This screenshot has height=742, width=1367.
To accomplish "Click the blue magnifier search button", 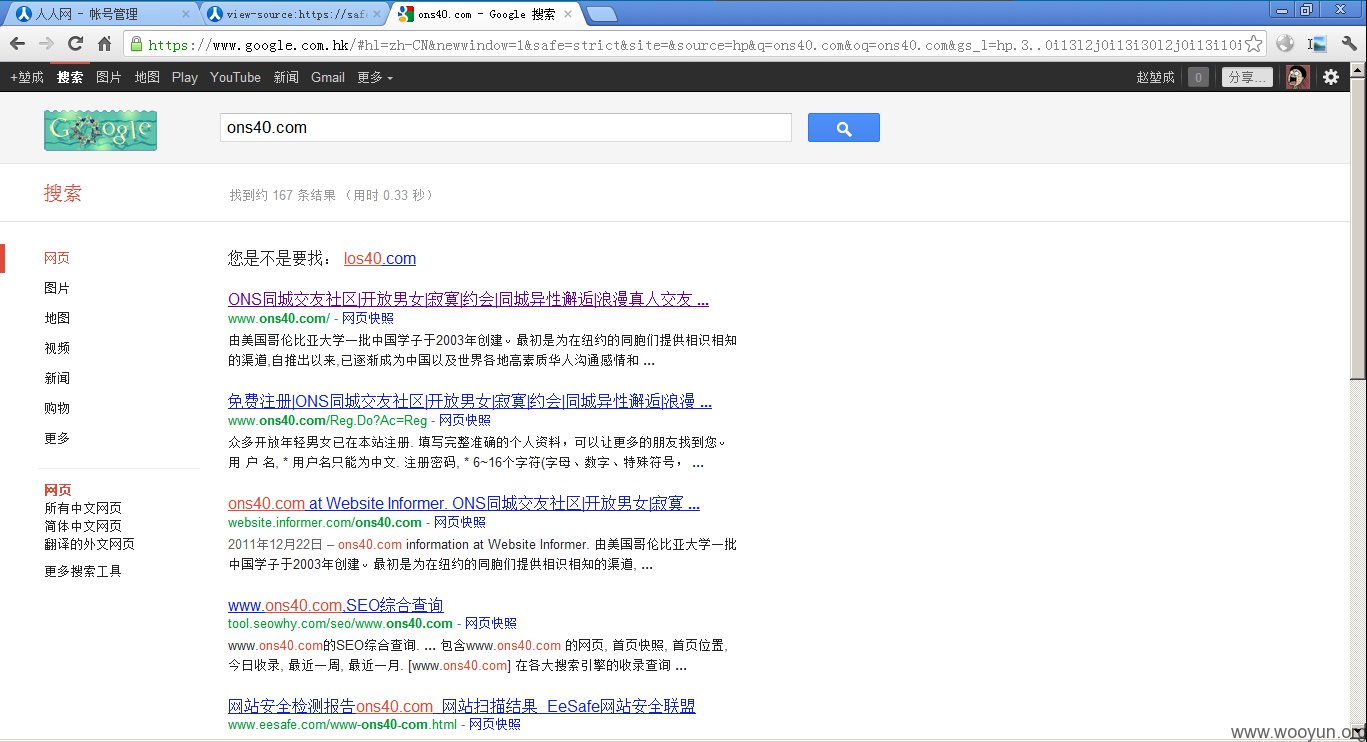I will [843, 128].
